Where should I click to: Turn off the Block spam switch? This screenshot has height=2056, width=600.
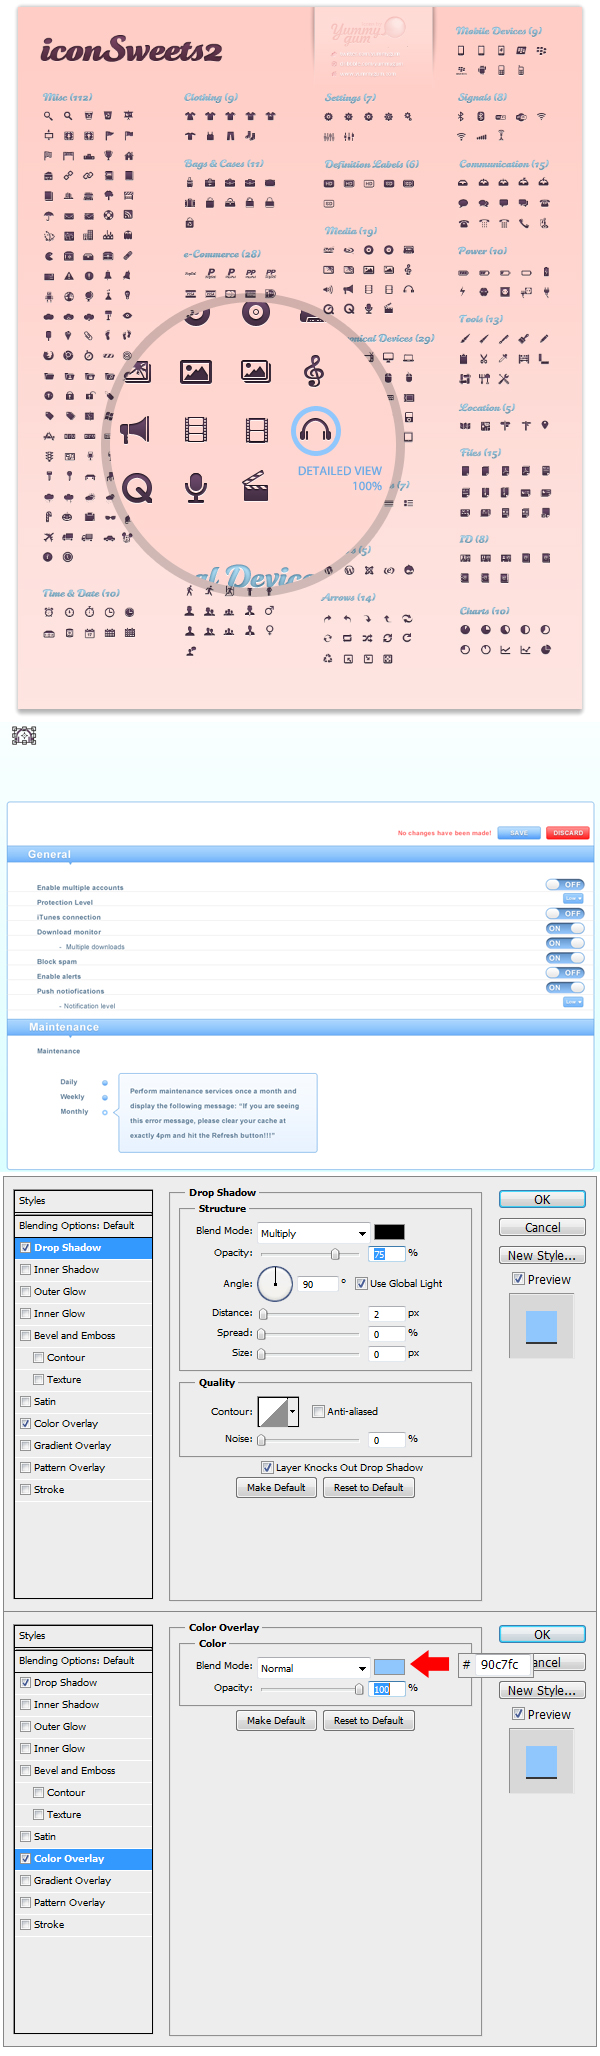pos(565,958)
